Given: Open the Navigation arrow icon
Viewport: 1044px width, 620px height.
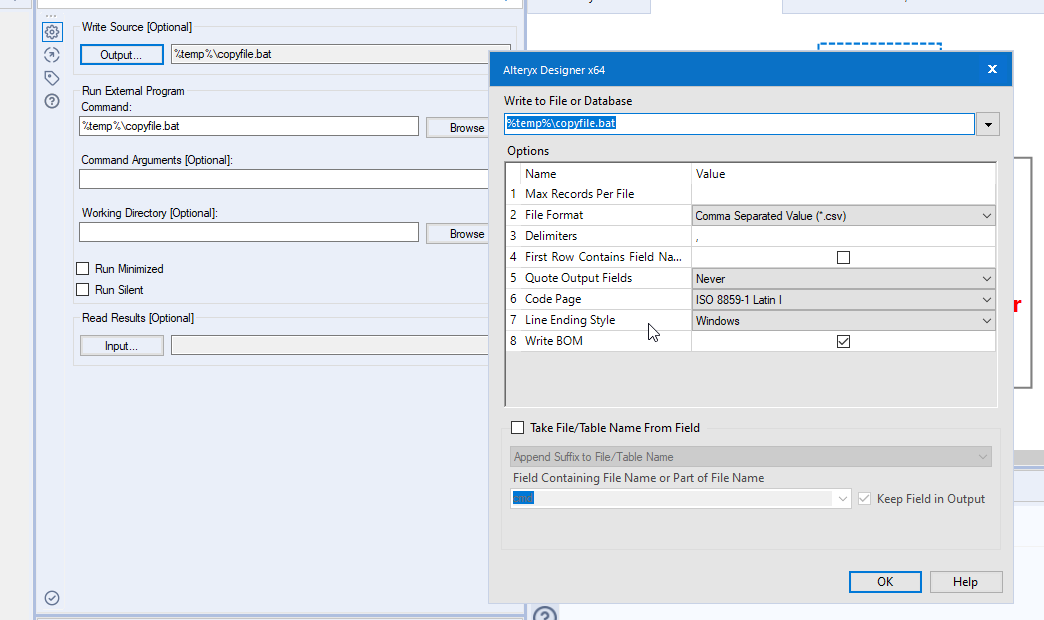Looking at the screenshot, I should (52, 55).
